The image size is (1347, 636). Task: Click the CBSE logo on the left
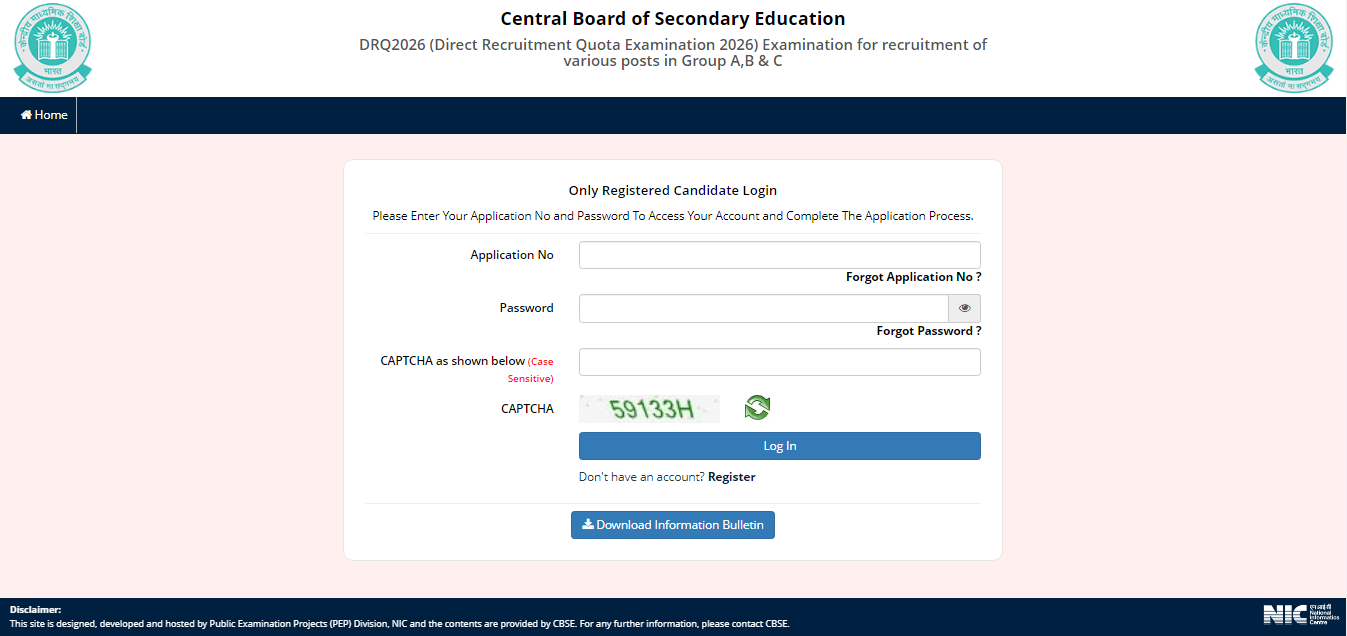point(52,47)
